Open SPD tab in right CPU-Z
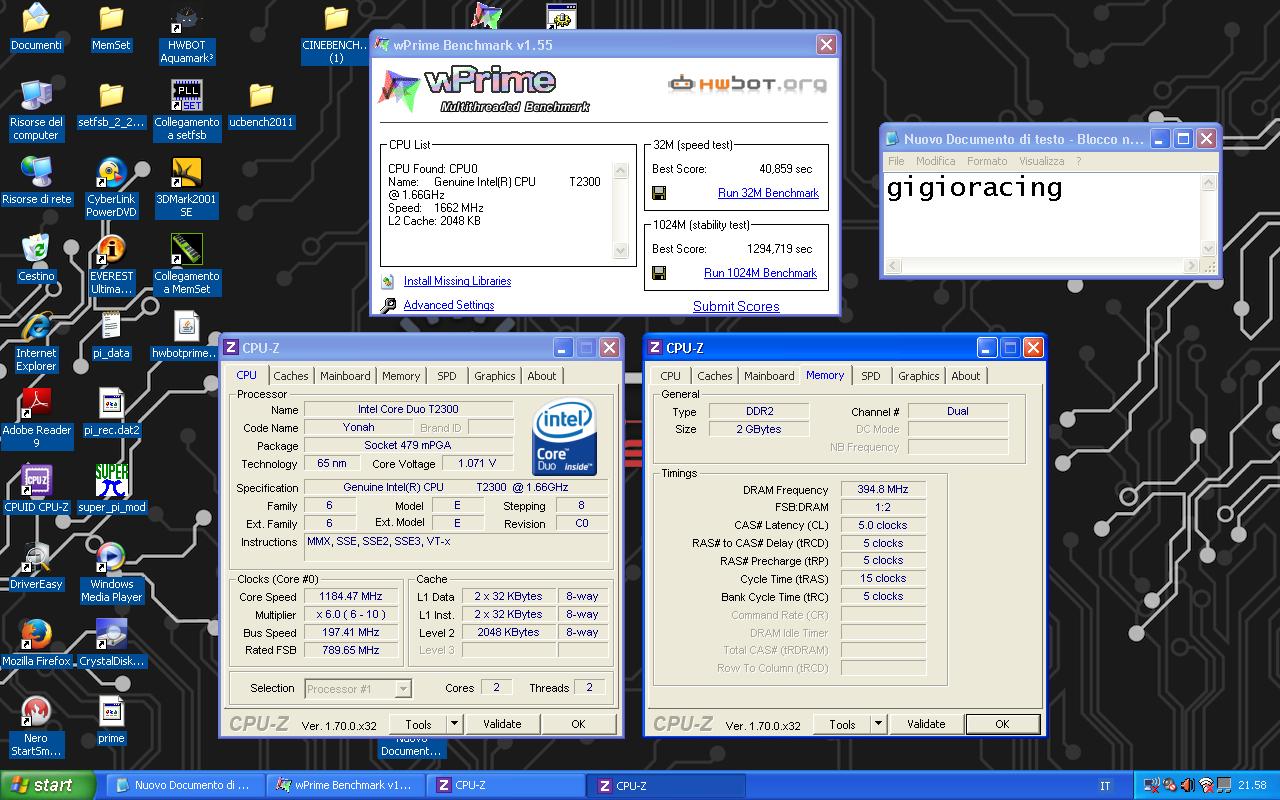The width and height of the screenshot is (1280, 800). [x=871, y=376]
